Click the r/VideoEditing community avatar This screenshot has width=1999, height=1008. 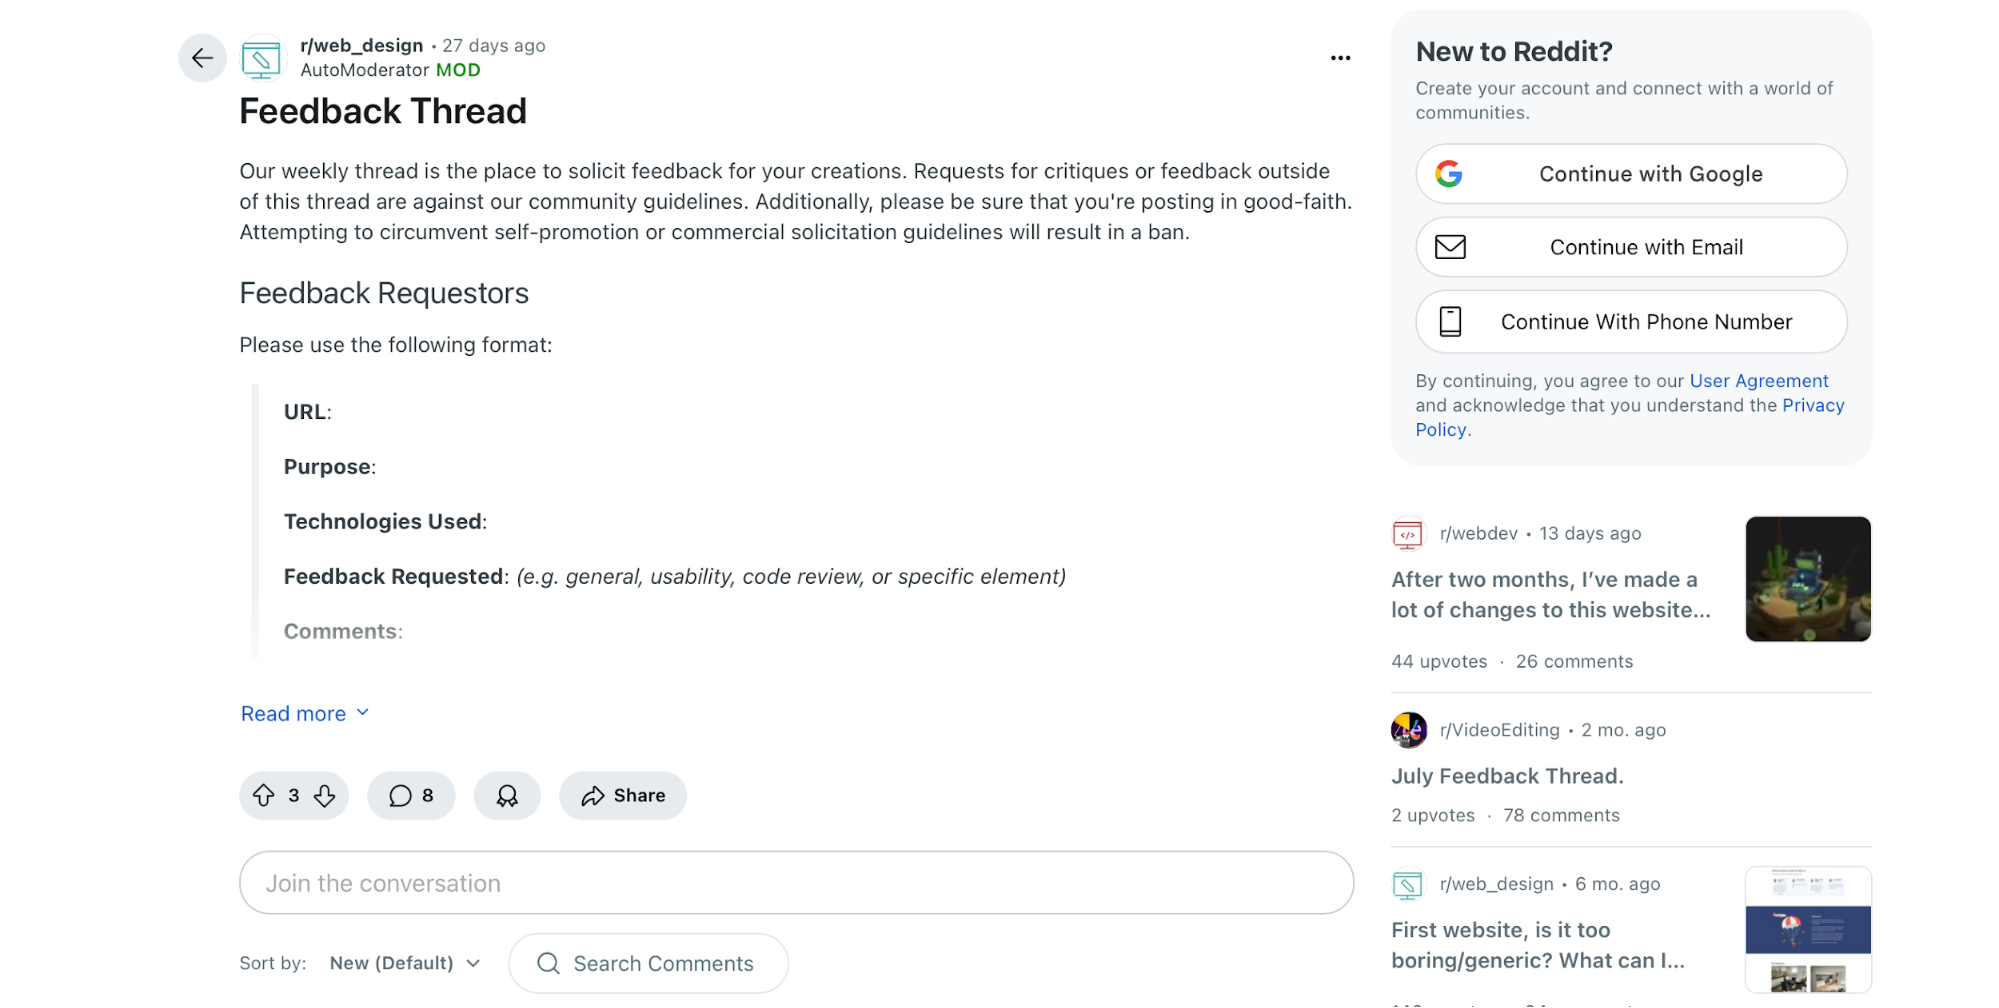click(1408, 730)
